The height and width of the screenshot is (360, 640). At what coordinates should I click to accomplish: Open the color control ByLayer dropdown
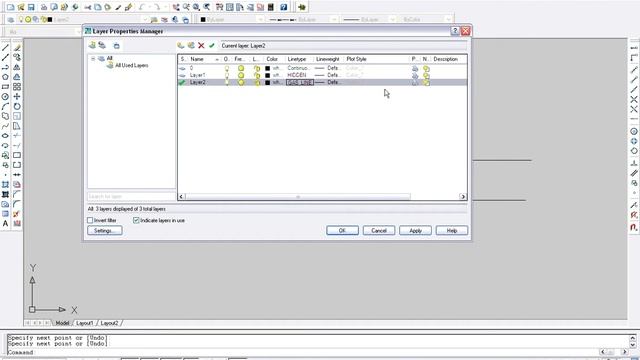click(x=260, y=19)
